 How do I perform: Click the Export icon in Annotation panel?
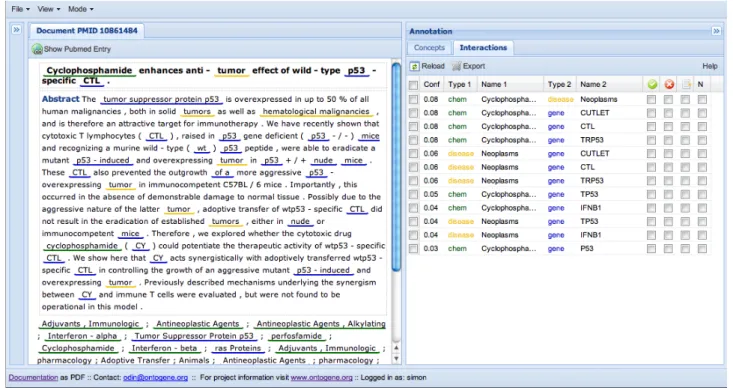pyautogui.click(x=456, y=66)
